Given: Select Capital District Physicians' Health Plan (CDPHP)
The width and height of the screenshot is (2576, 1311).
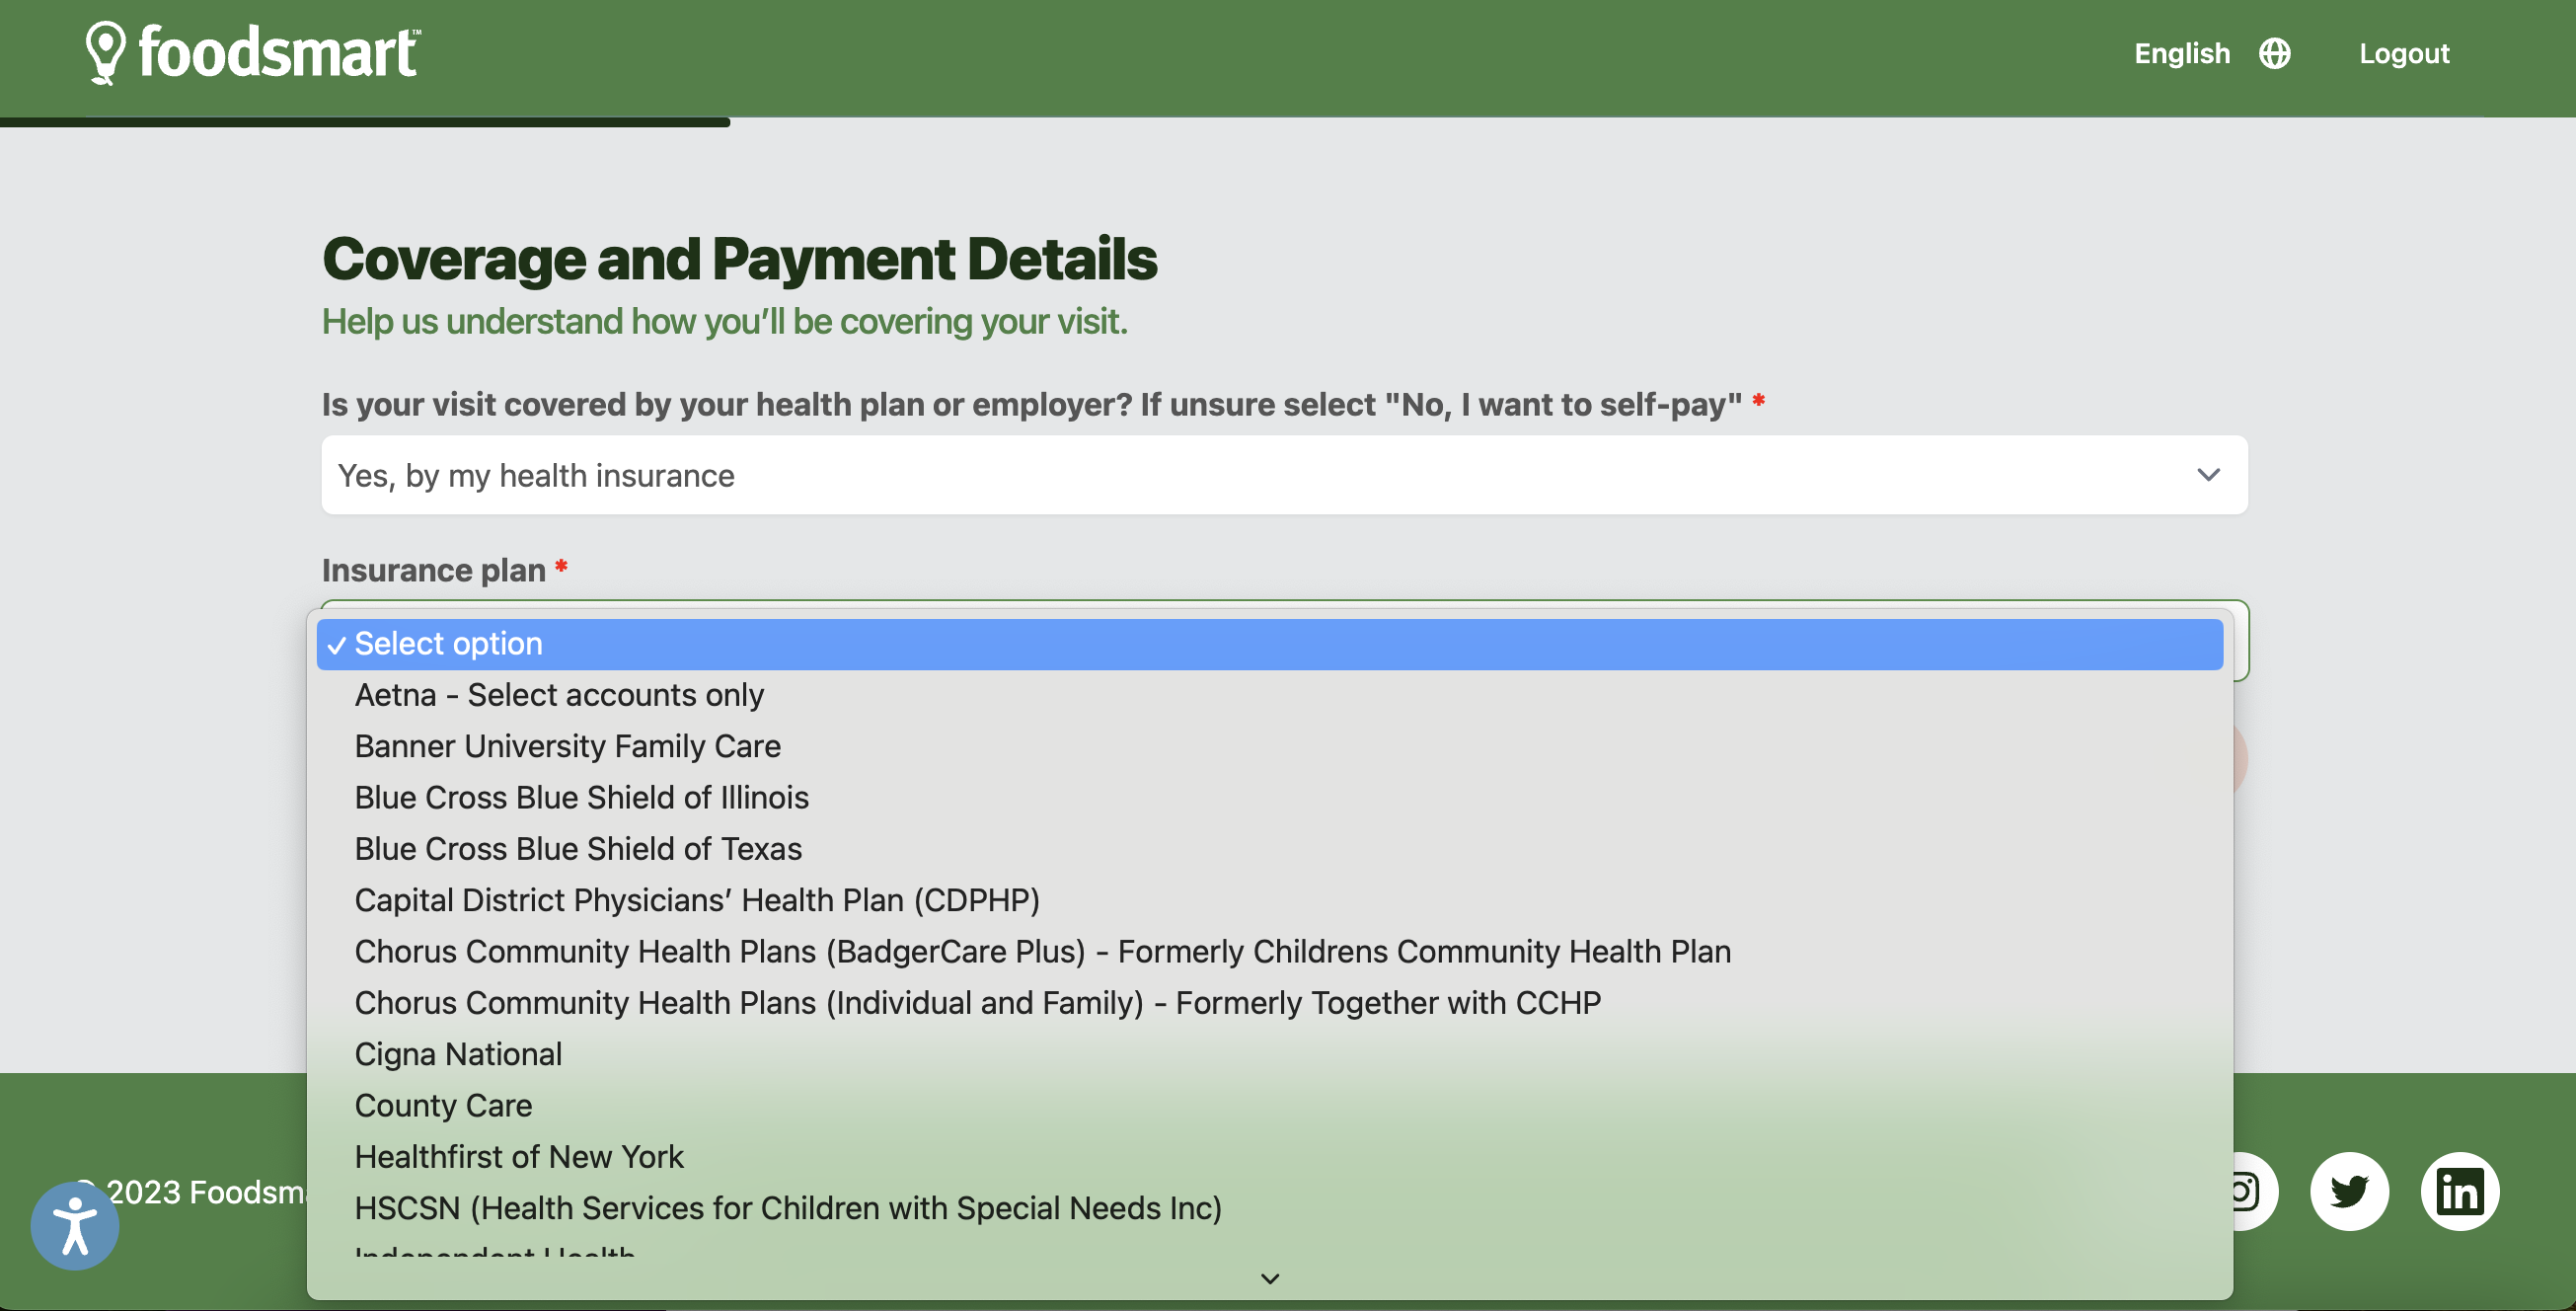Looking at the screenshot, I should pyautogui.click(x=1269, y=900).
